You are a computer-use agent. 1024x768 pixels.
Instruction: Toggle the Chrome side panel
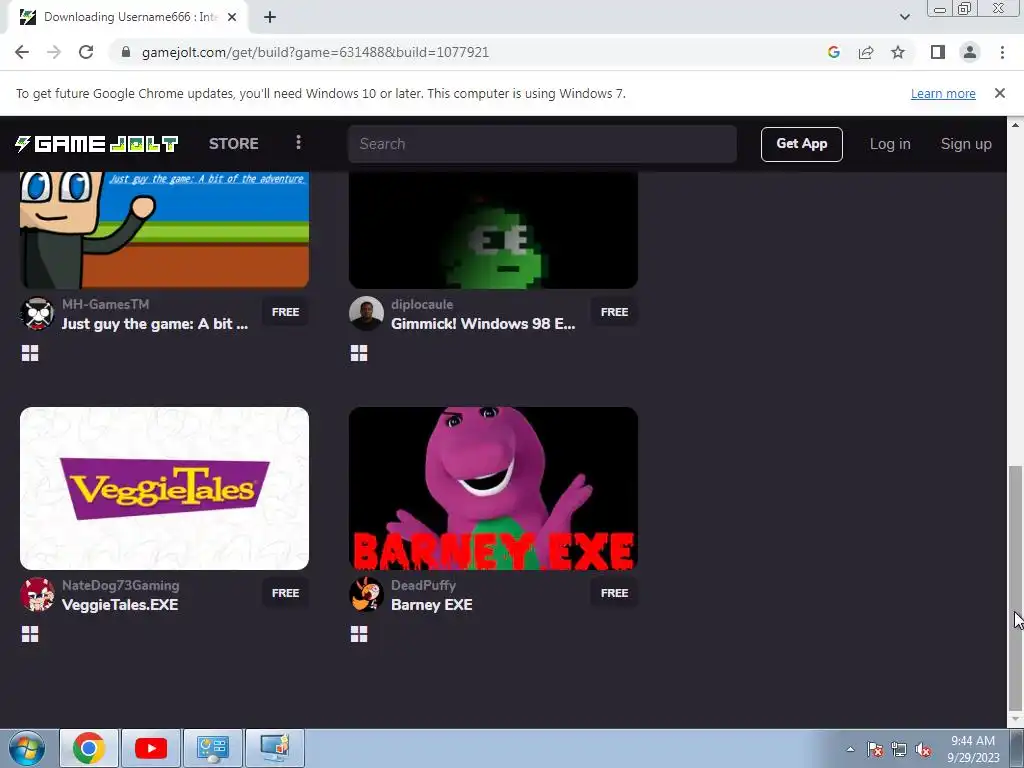pyautogui.click(x=938, y=52)
